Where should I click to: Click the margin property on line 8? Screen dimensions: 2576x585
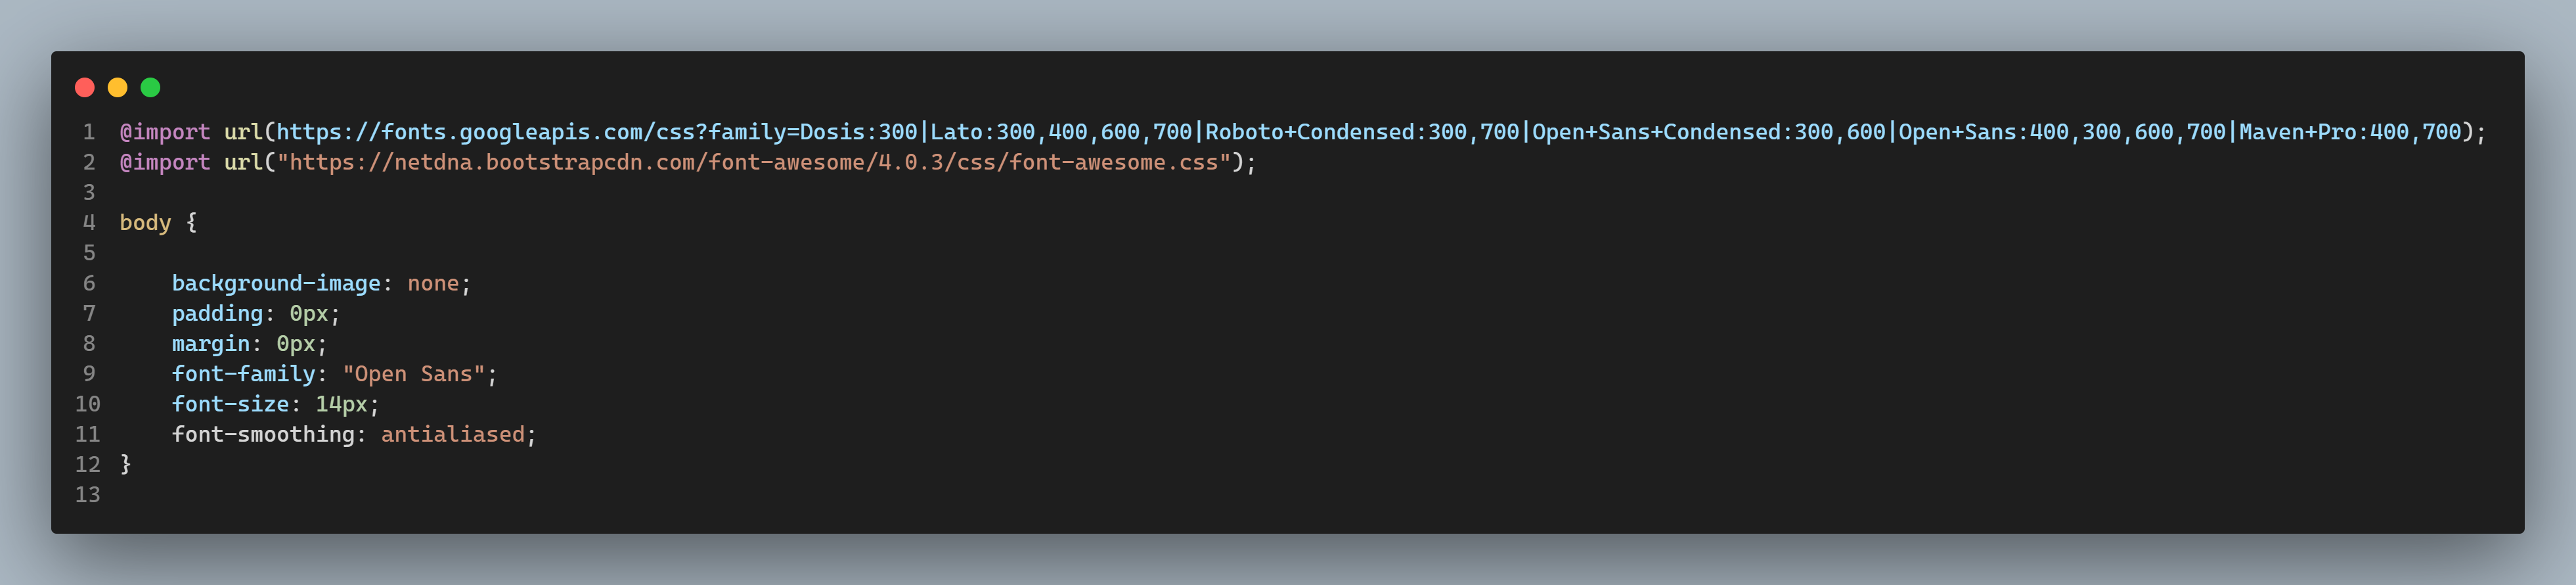click(211, 343)
